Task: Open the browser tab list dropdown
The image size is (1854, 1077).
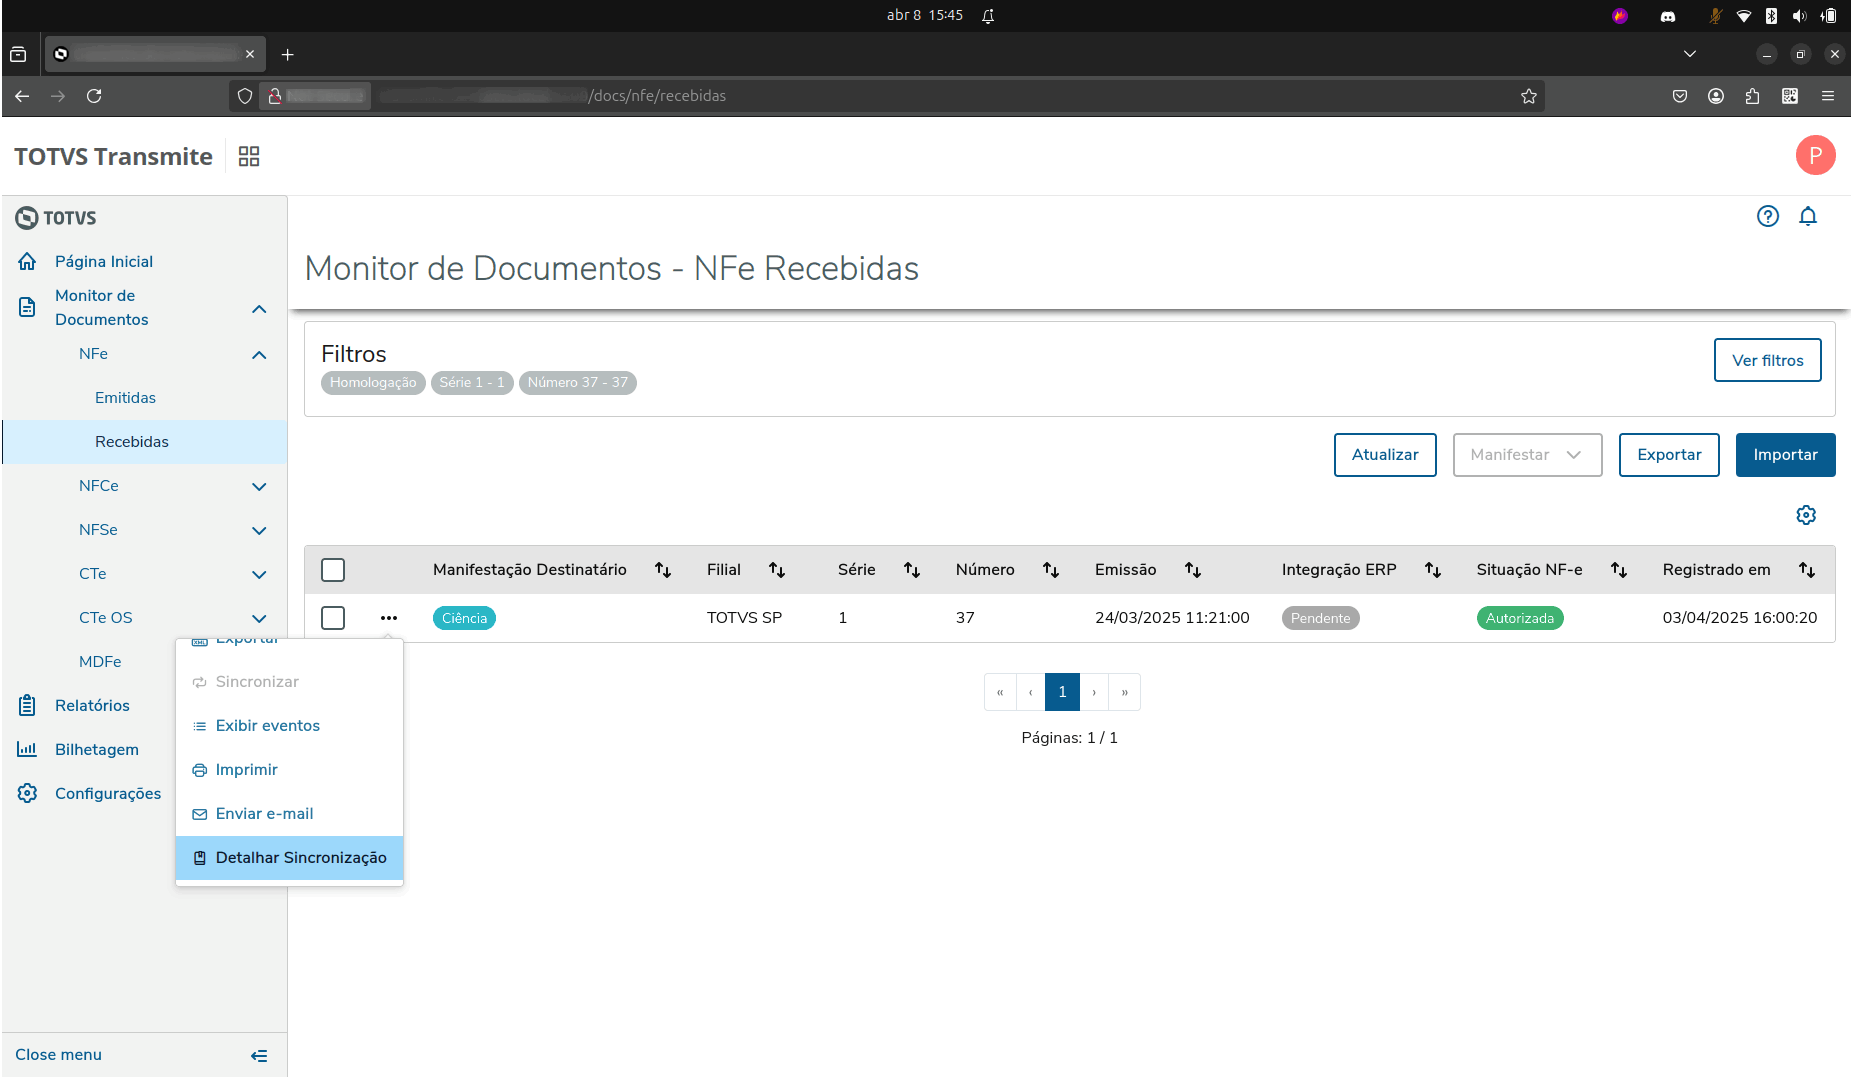Action: [1690, 54]
